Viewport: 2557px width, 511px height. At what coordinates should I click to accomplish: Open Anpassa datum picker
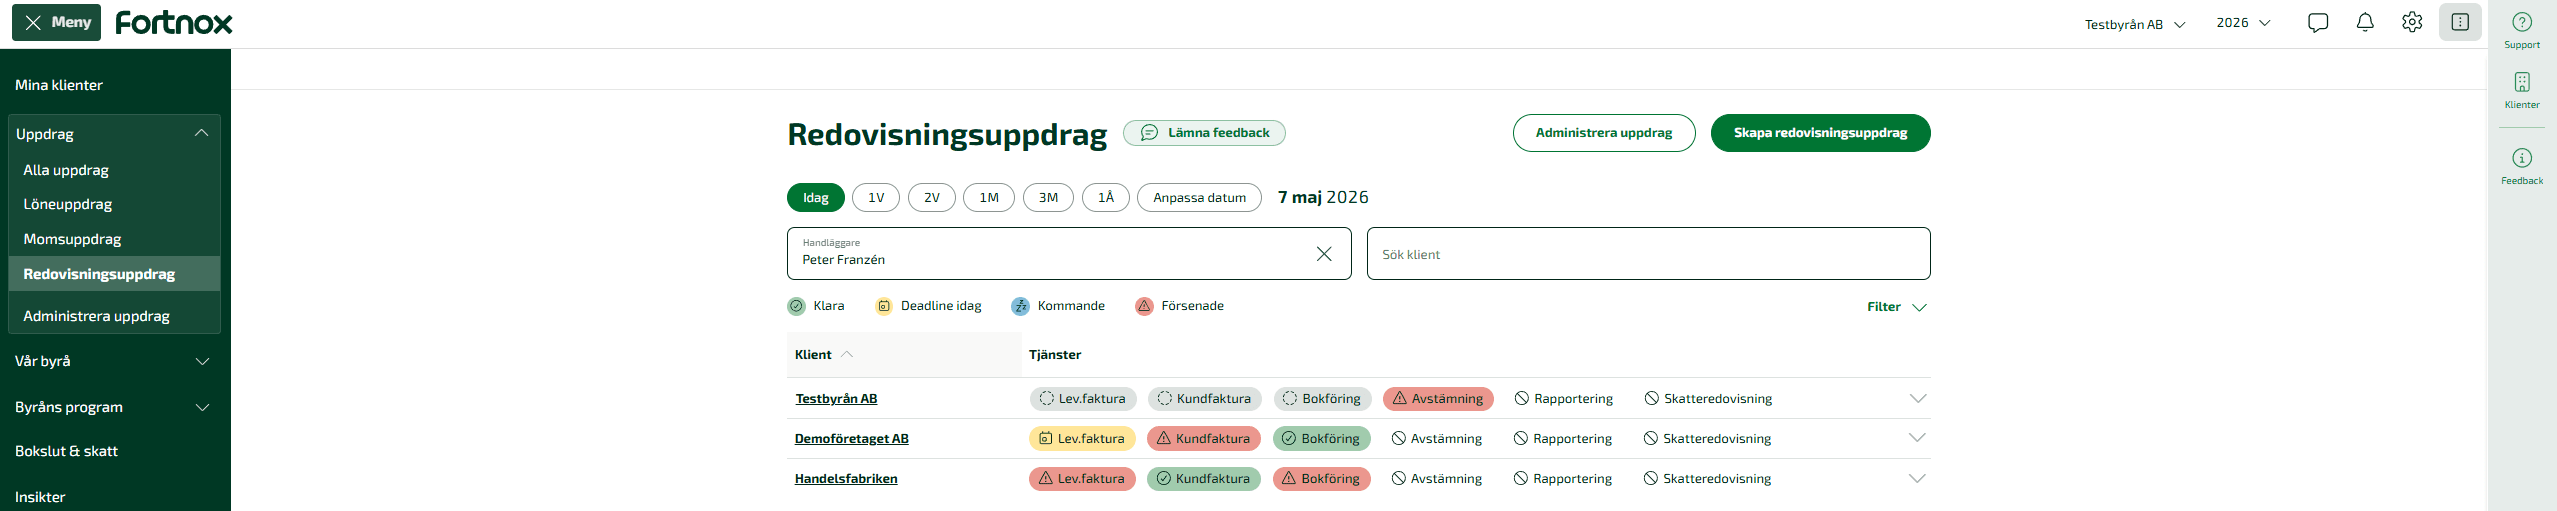(x=1200, y=198)
